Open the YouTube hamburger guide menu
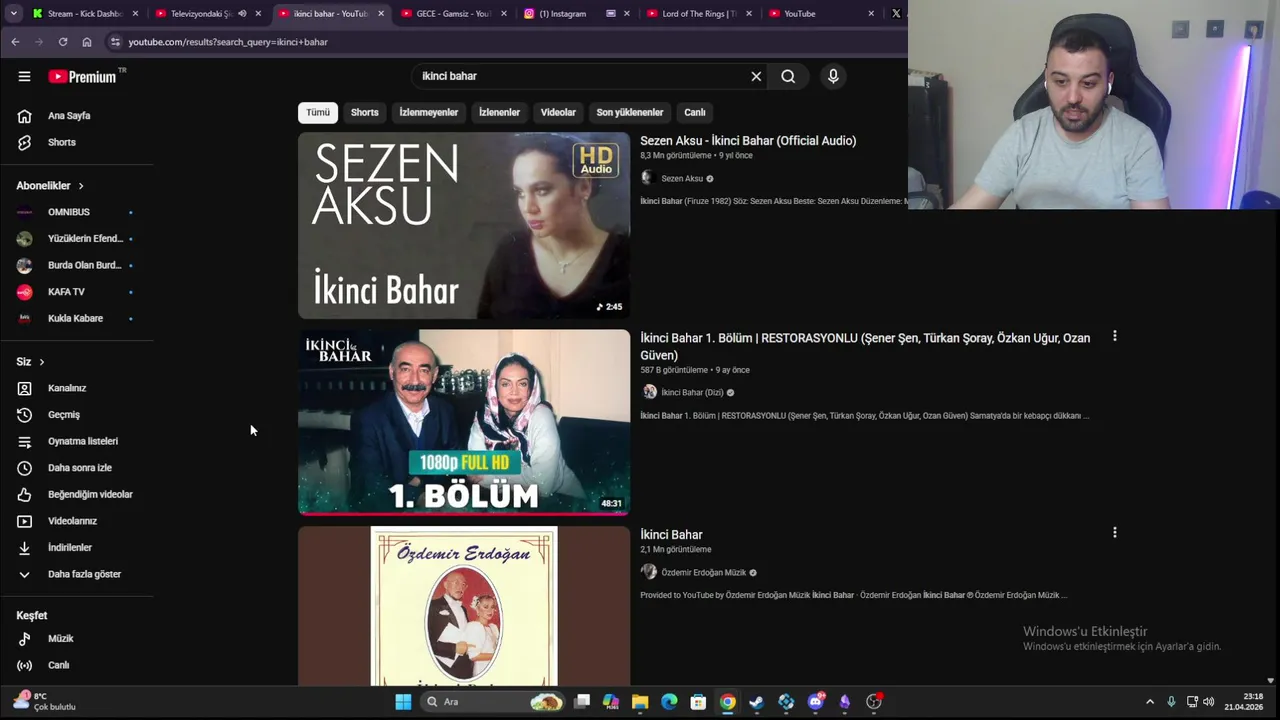 click(24, 76)
